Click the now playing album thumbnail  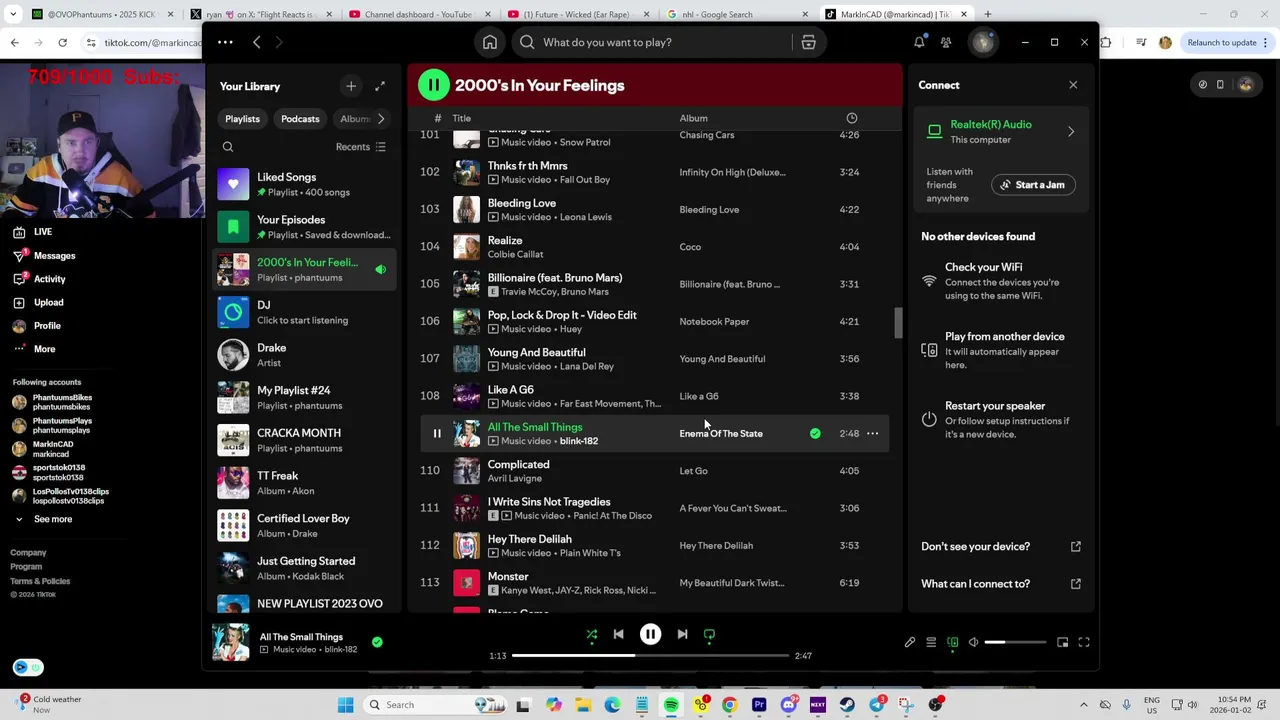(231, 643)
